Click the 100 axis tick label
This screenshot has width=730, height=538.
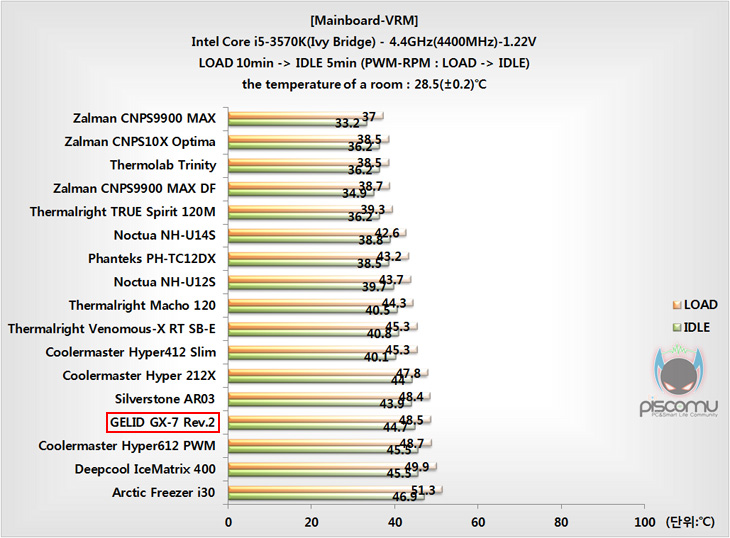tap(645, 523)
